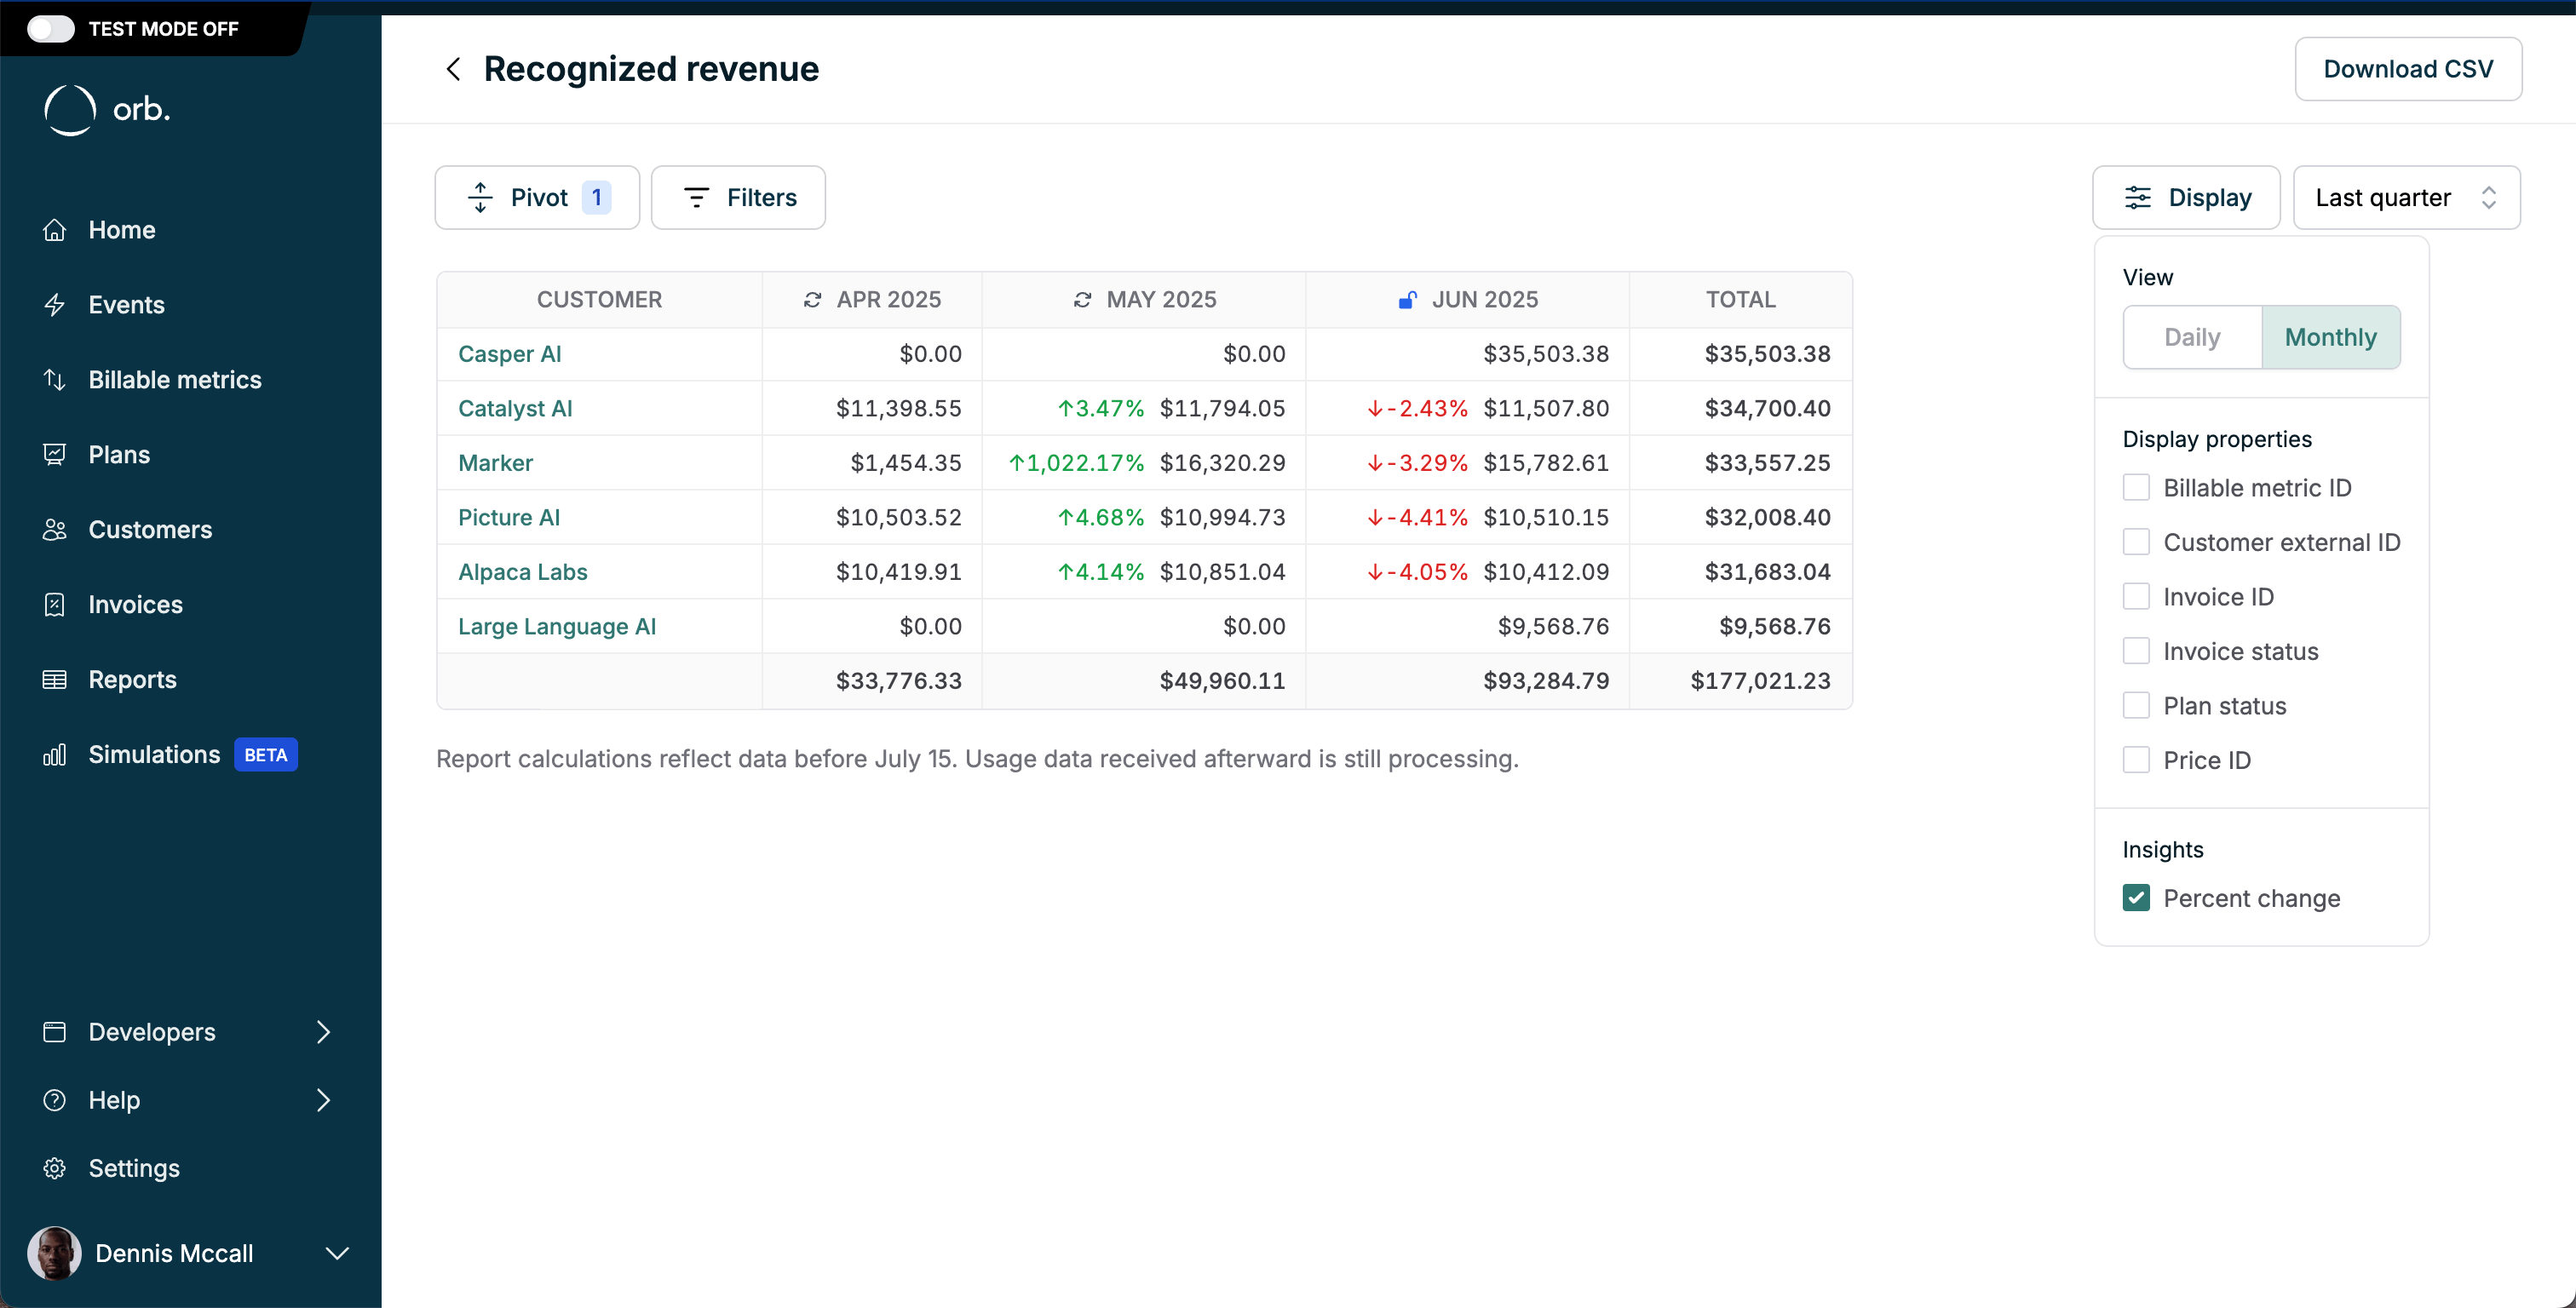Go to the Plans page
Image resolution: width=2576 pixels, height=1308 pixels.
119,455
